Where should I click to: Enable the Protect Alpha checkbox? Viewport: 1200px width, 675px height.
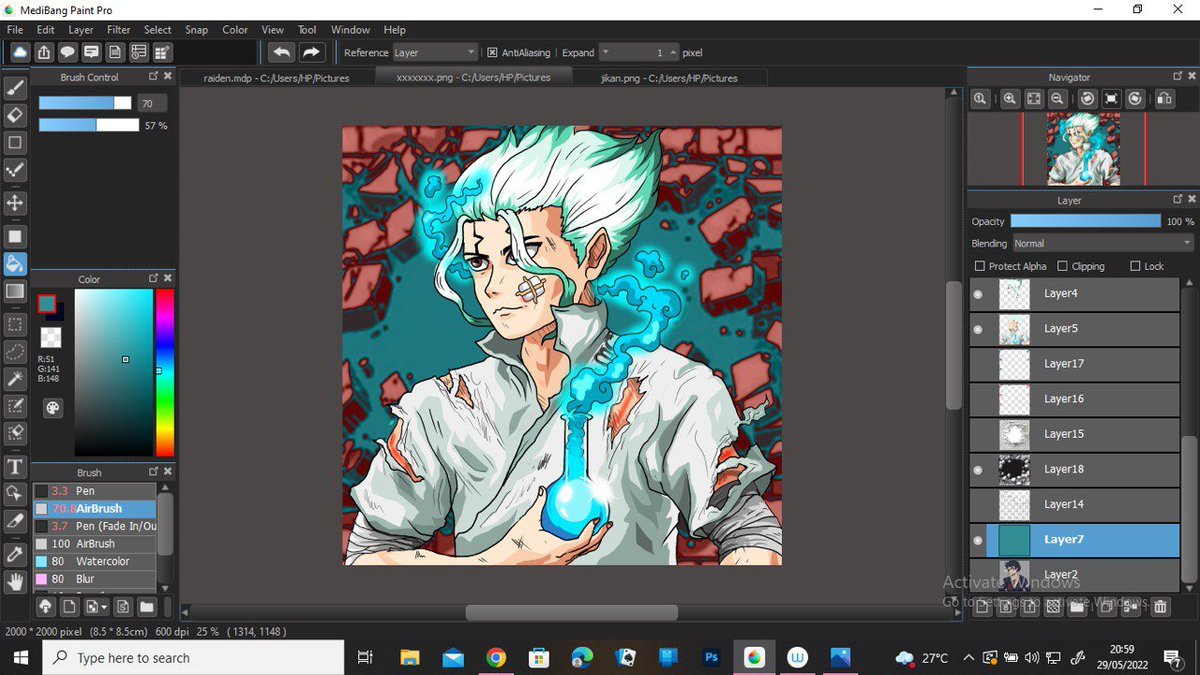980,266
